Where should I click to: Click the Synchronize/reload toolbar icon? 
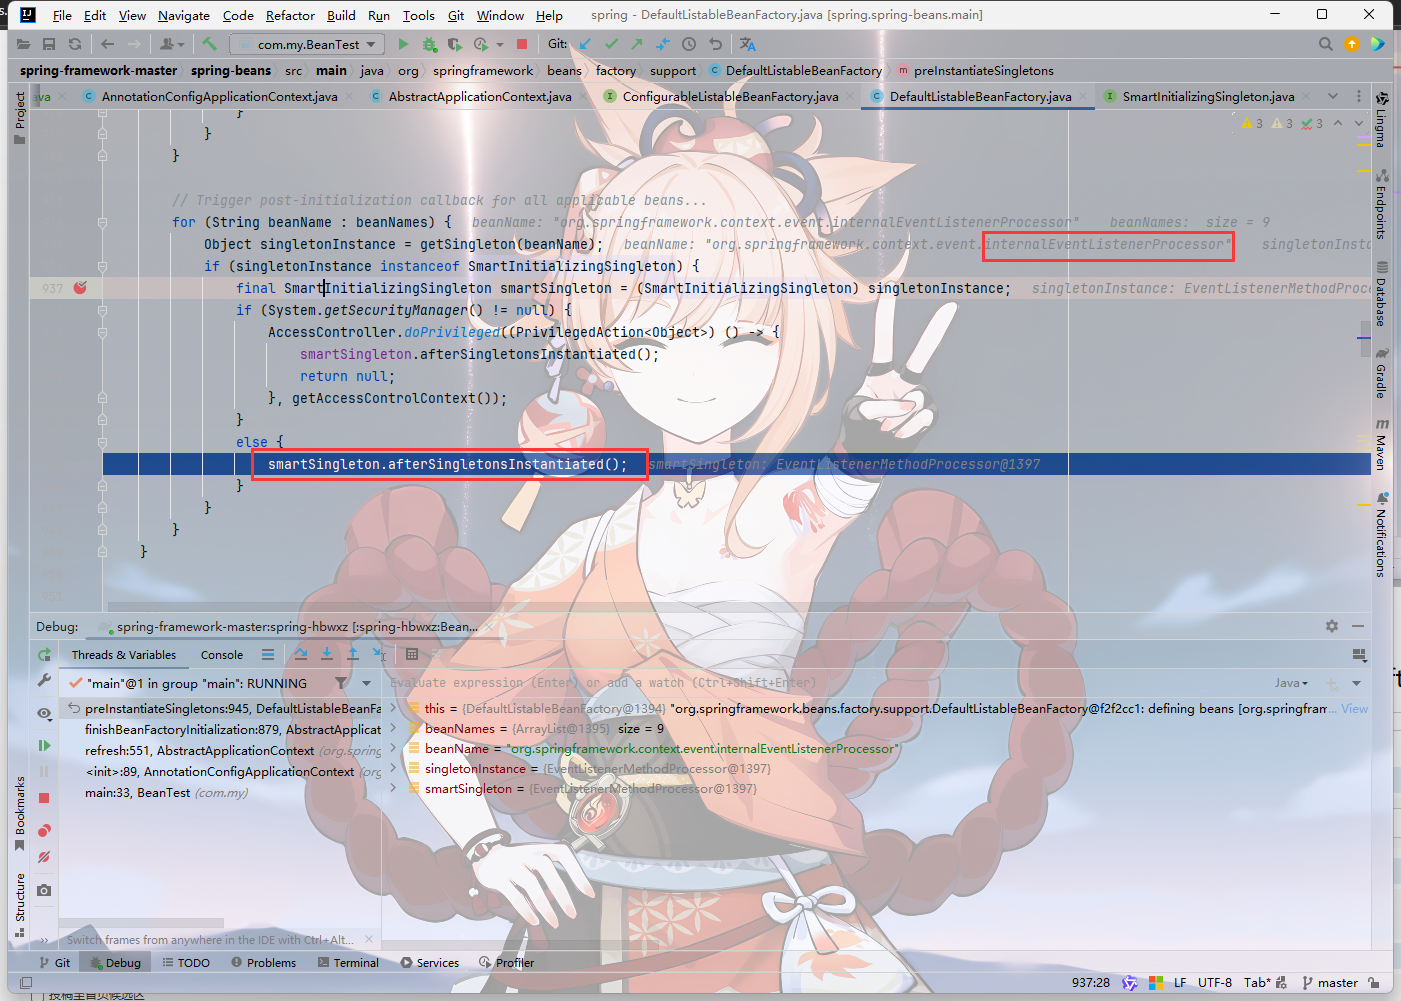coord(75,44)
